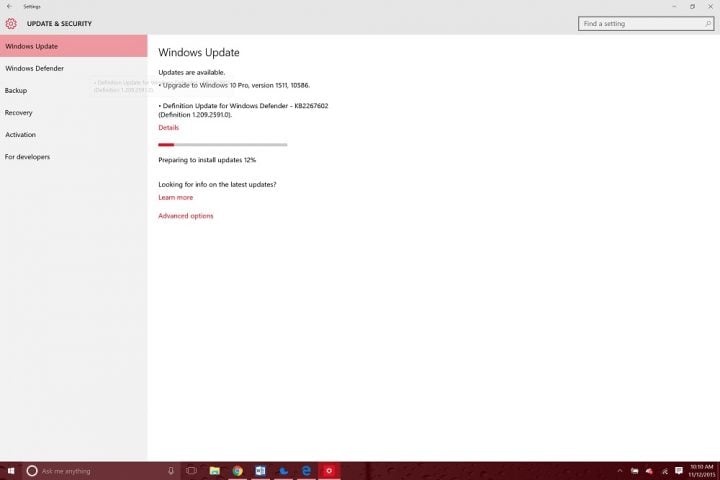
Task: Open Microsoft Word from the taskbar
Action: [x=260, y=471]
